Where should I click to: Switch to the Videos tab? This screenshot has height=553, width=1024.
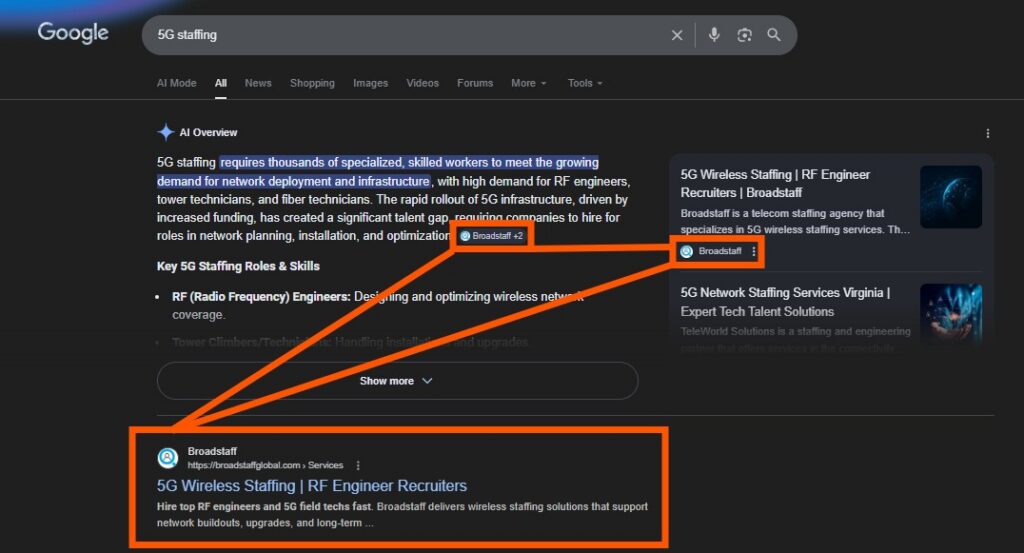[x=423, y=83]
